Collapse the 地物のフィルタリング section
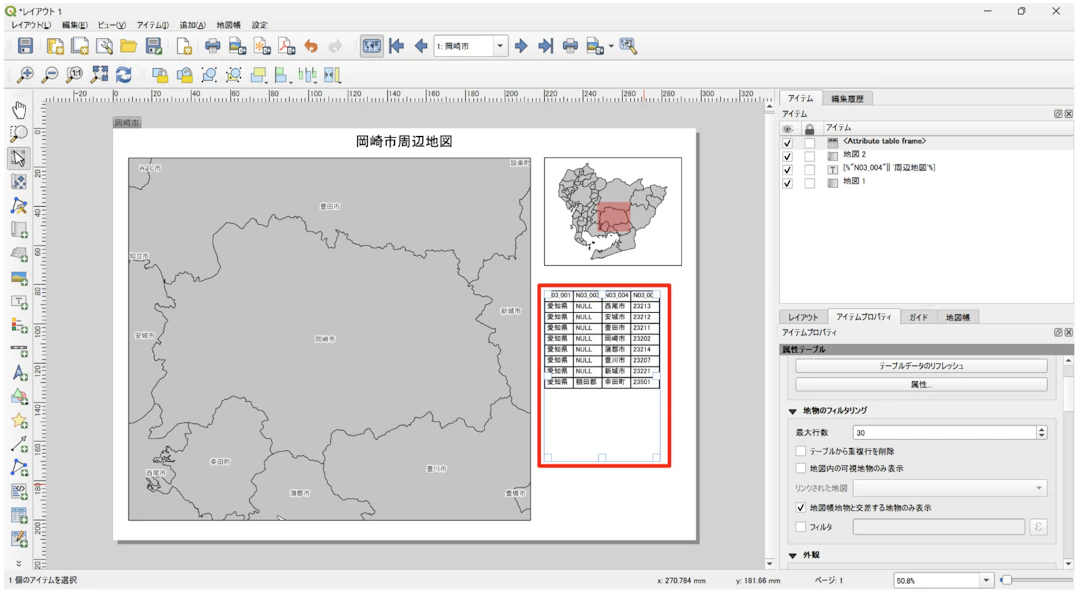This screenshot has height=599, width=1080. (x=793, y=411)
